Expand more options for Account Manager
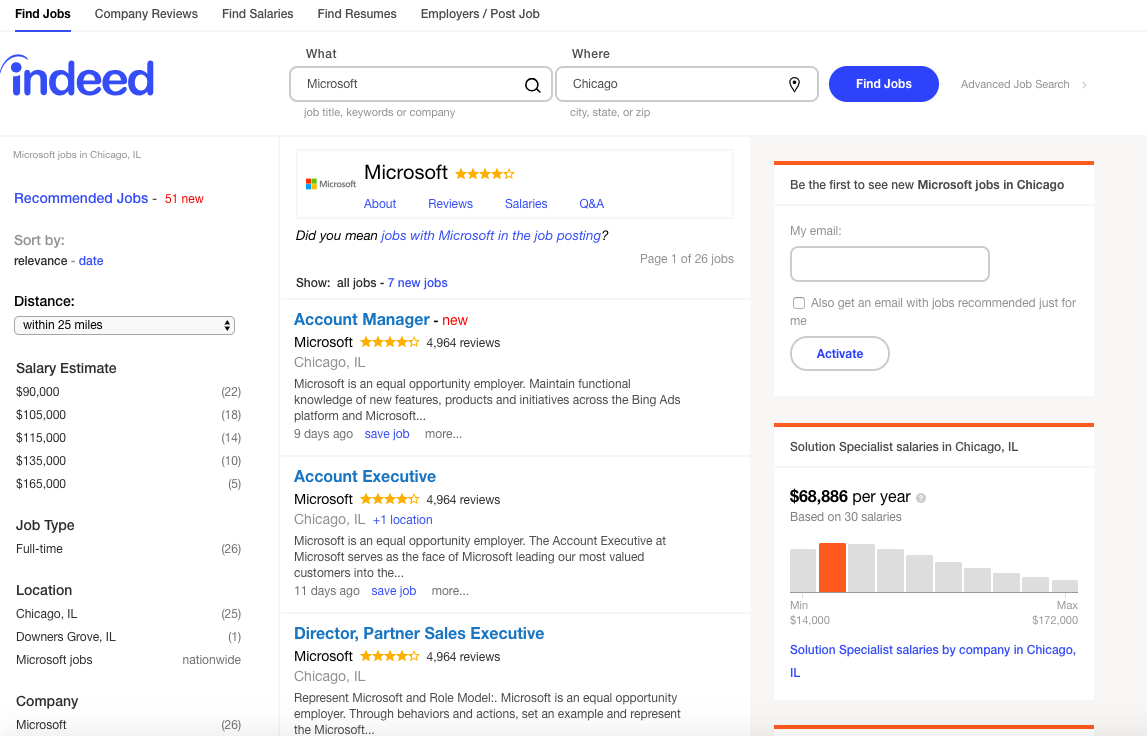 (443, 434)
